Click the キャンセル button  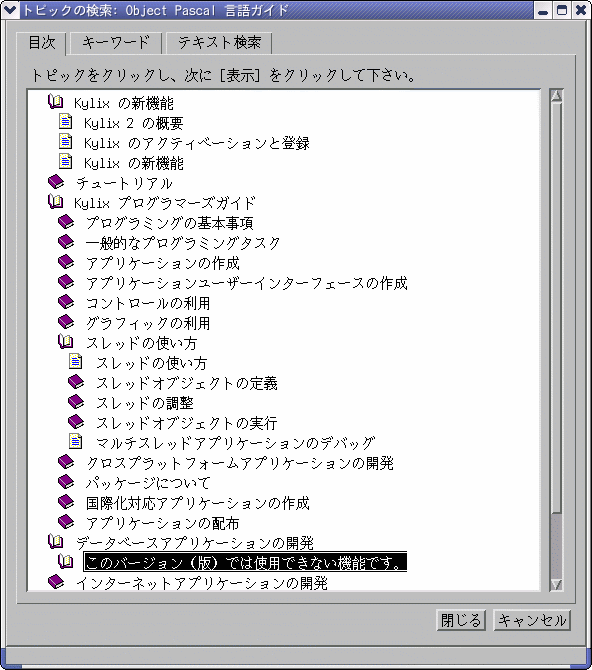tap(532, 620)
